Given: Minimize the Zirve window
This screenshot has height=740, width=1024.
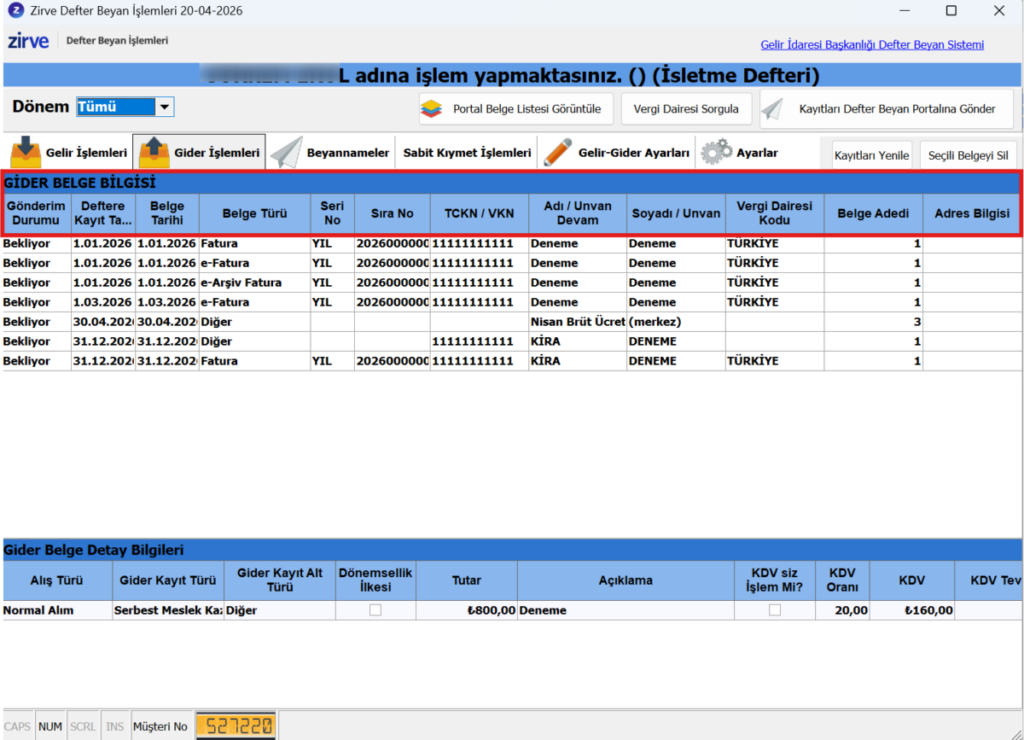Looking at the screenshot, I should [904, 10].
